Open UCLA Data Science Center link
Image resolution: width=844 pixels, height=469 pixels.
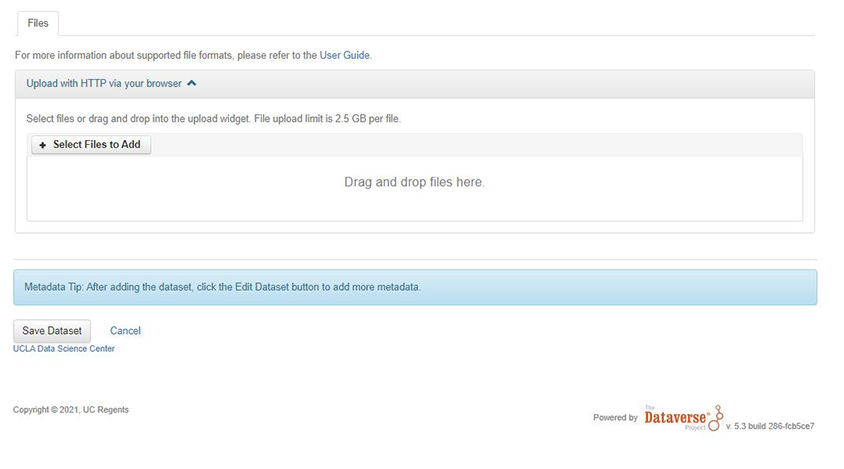pos(64,349)
